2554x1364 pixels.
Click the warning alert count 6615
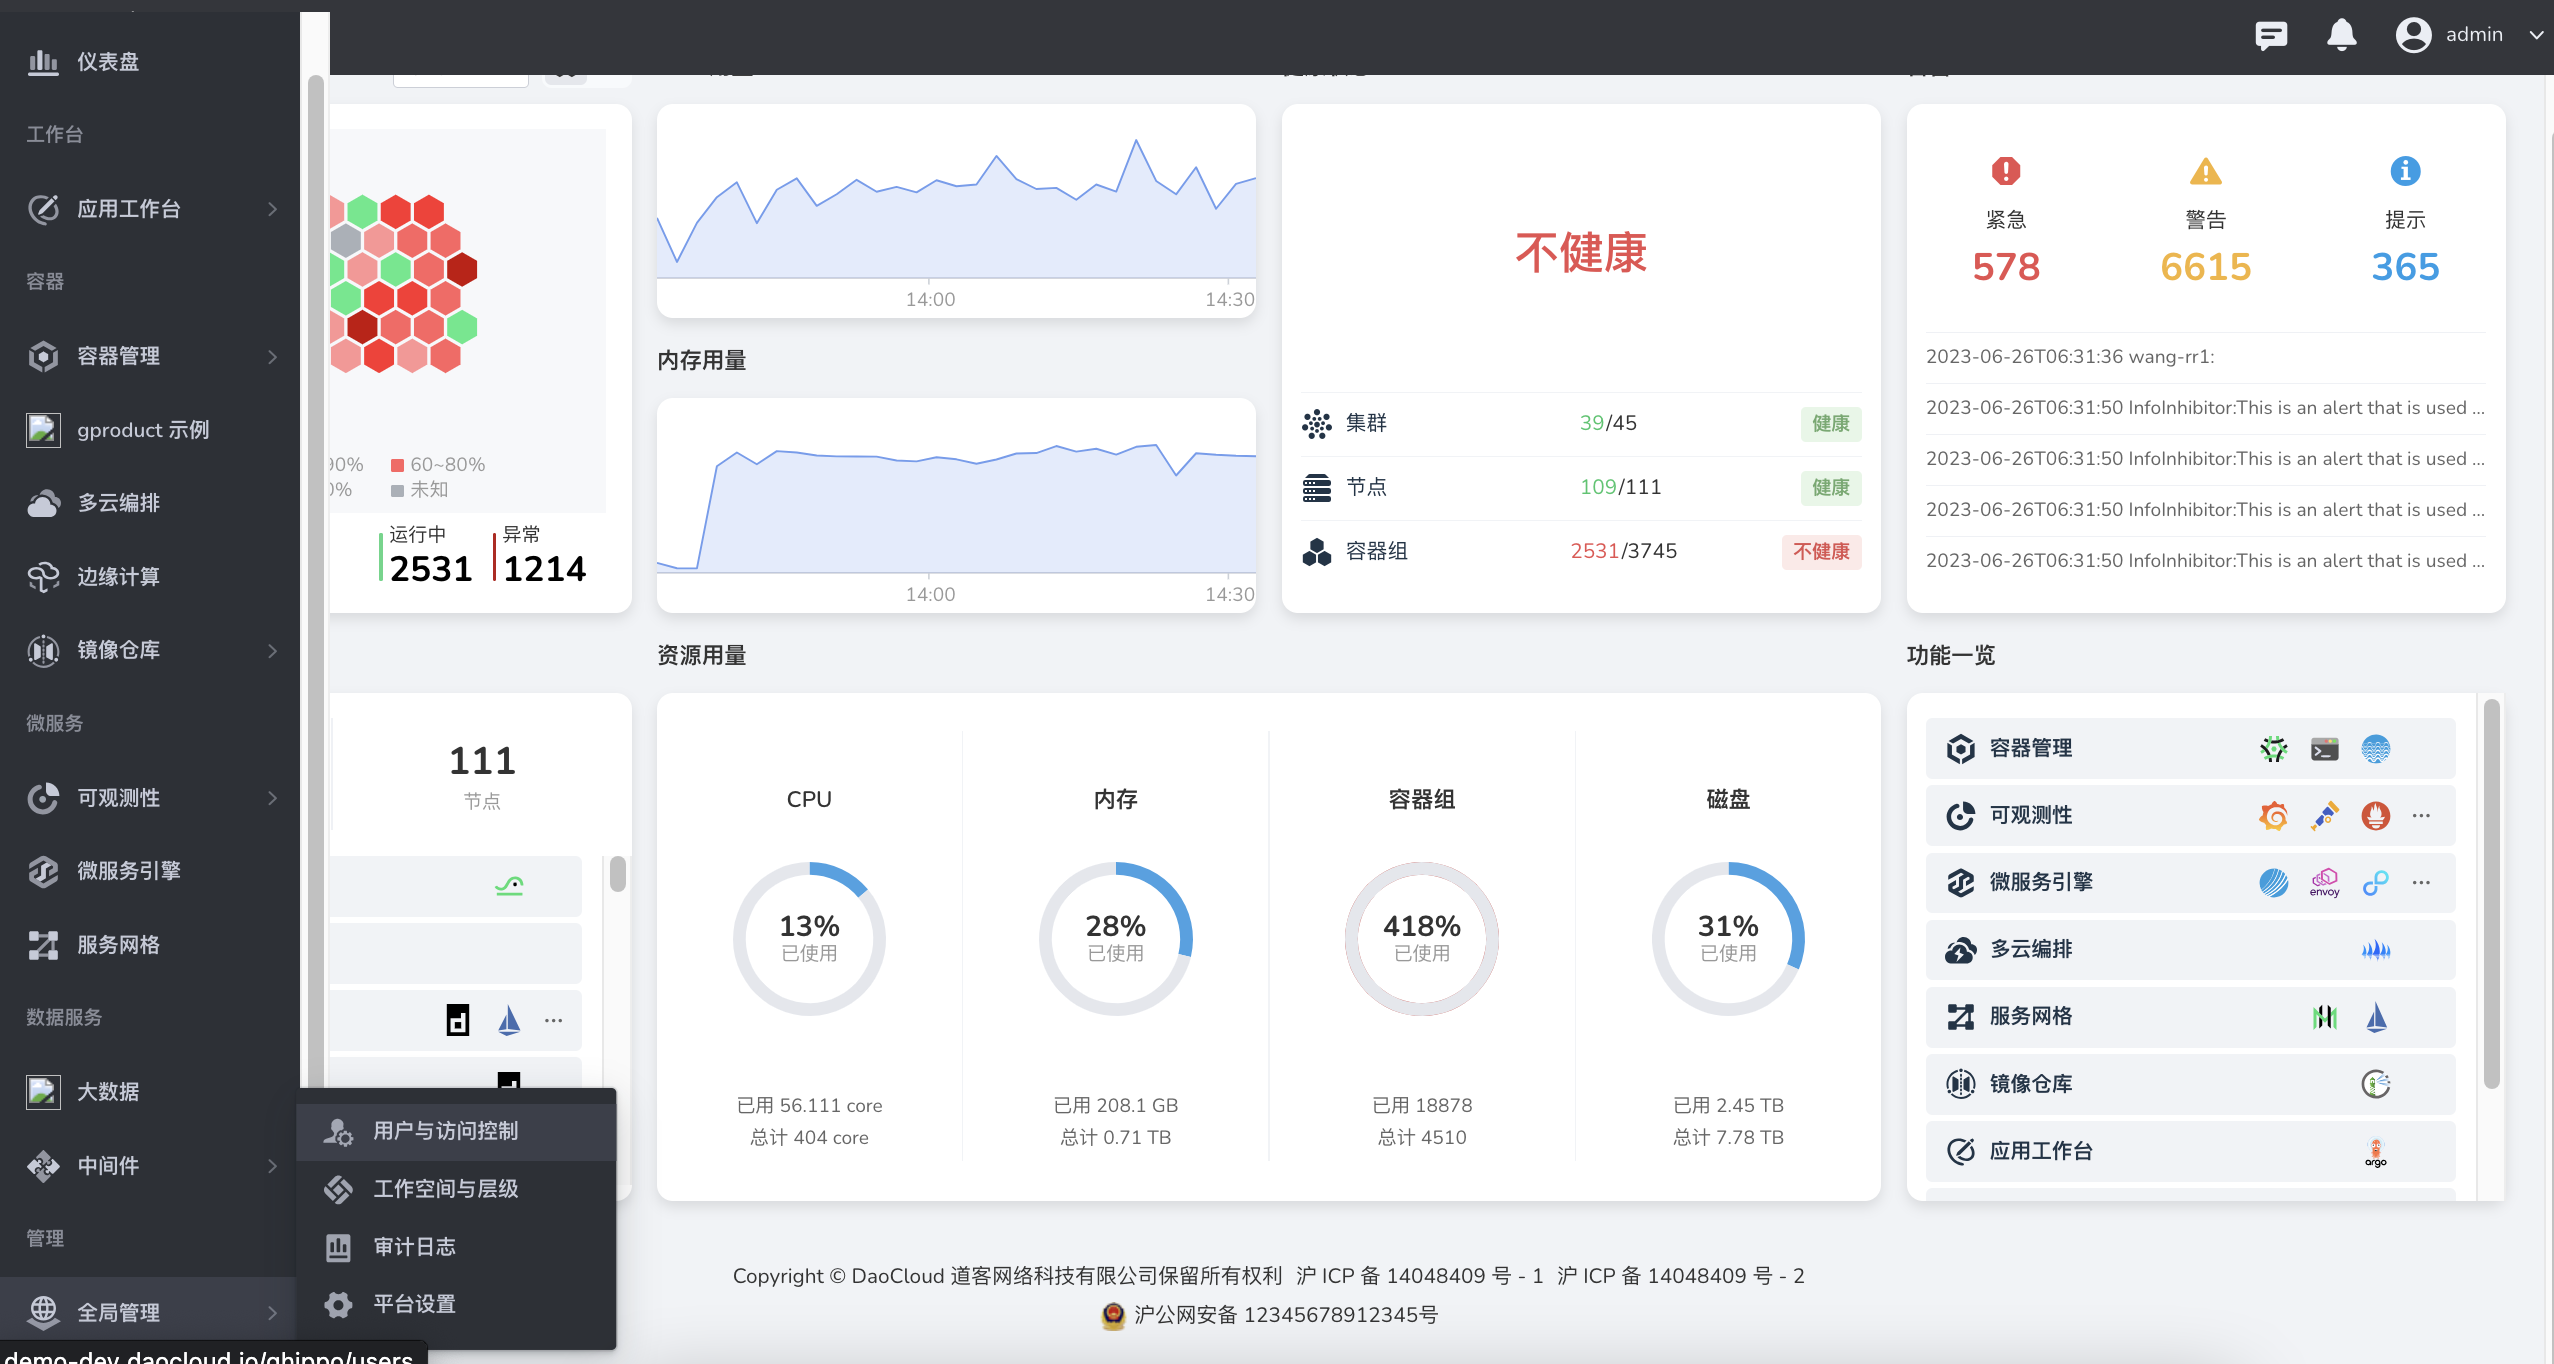(2205, 267)
